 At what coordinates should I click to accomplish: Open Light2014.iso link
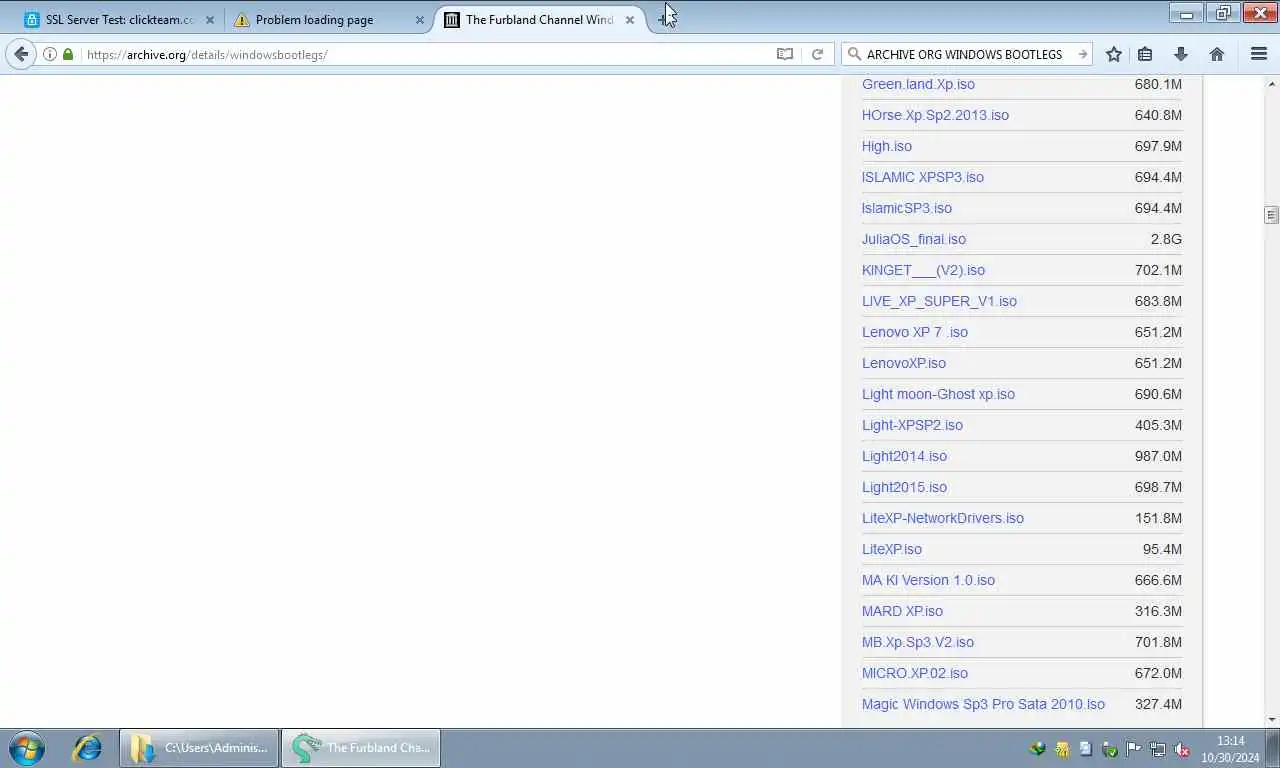[x=904, y=456]
